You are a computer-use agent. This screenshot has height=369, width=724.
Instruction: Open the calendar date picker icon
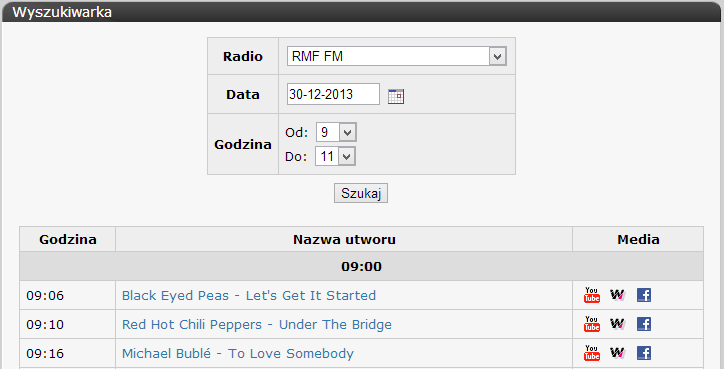(396, 96)
